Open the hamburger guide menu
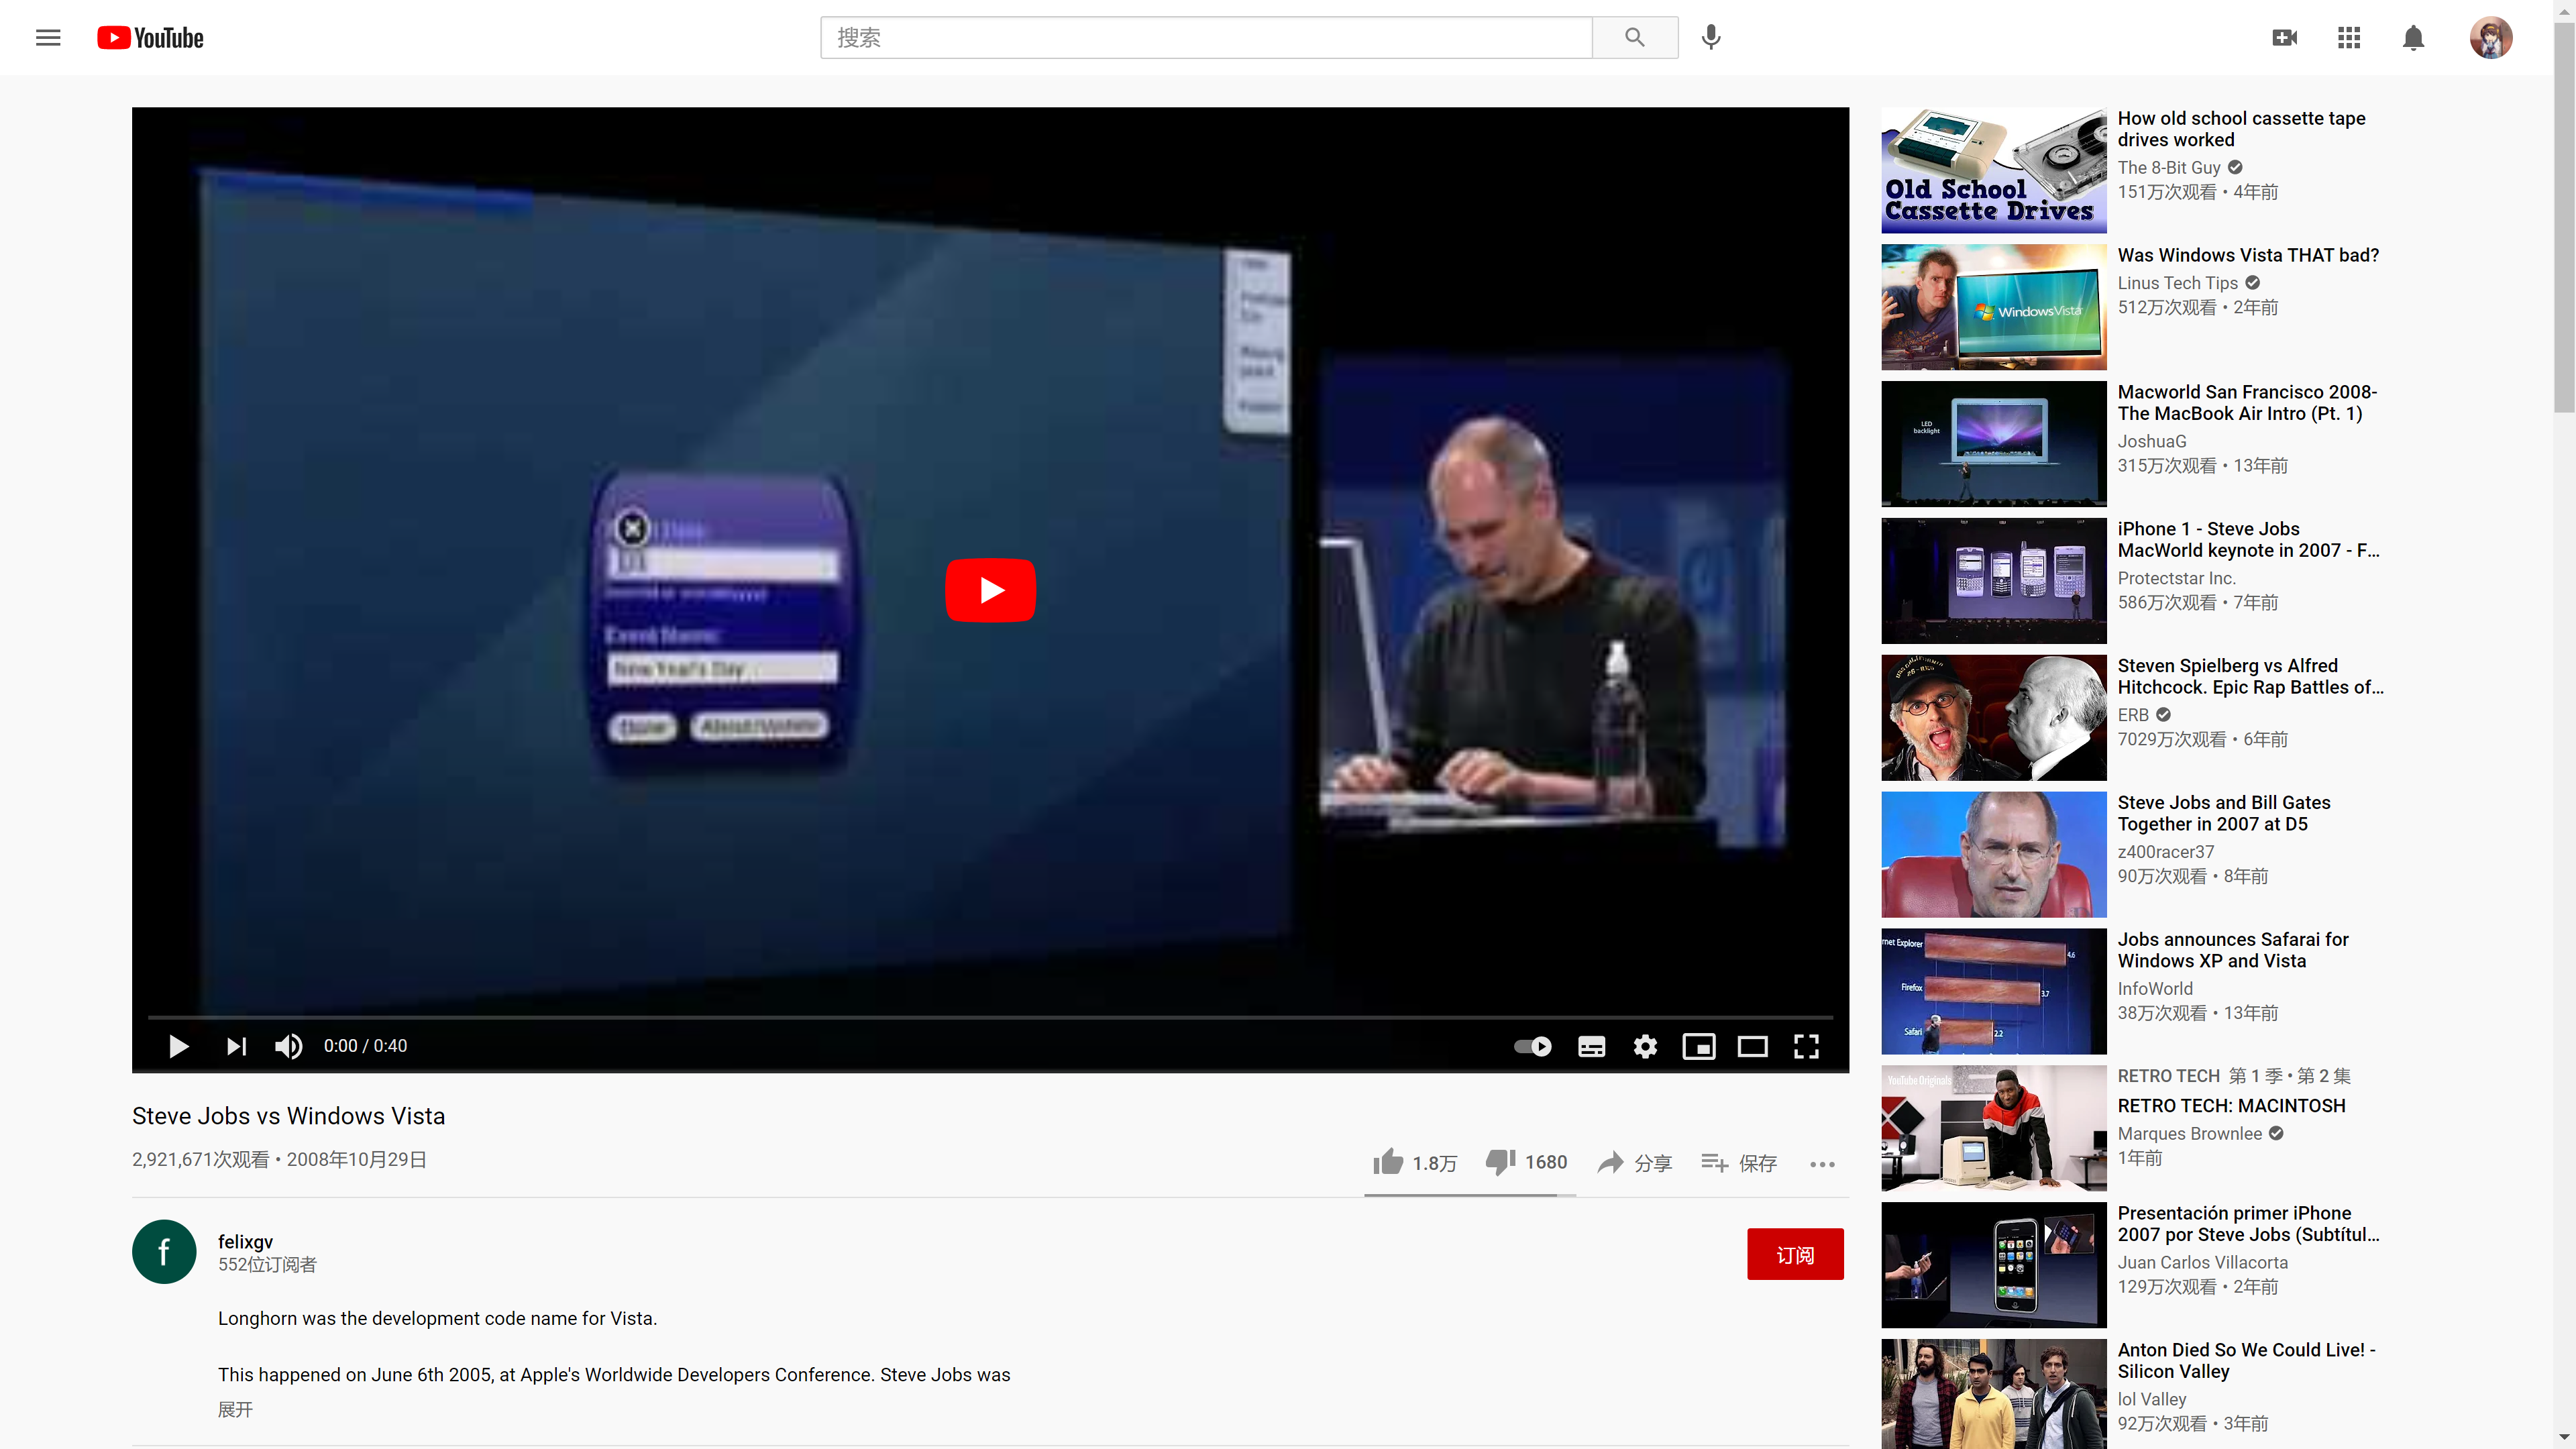This screenshot has width=2576, height=1449. (48, 38)
